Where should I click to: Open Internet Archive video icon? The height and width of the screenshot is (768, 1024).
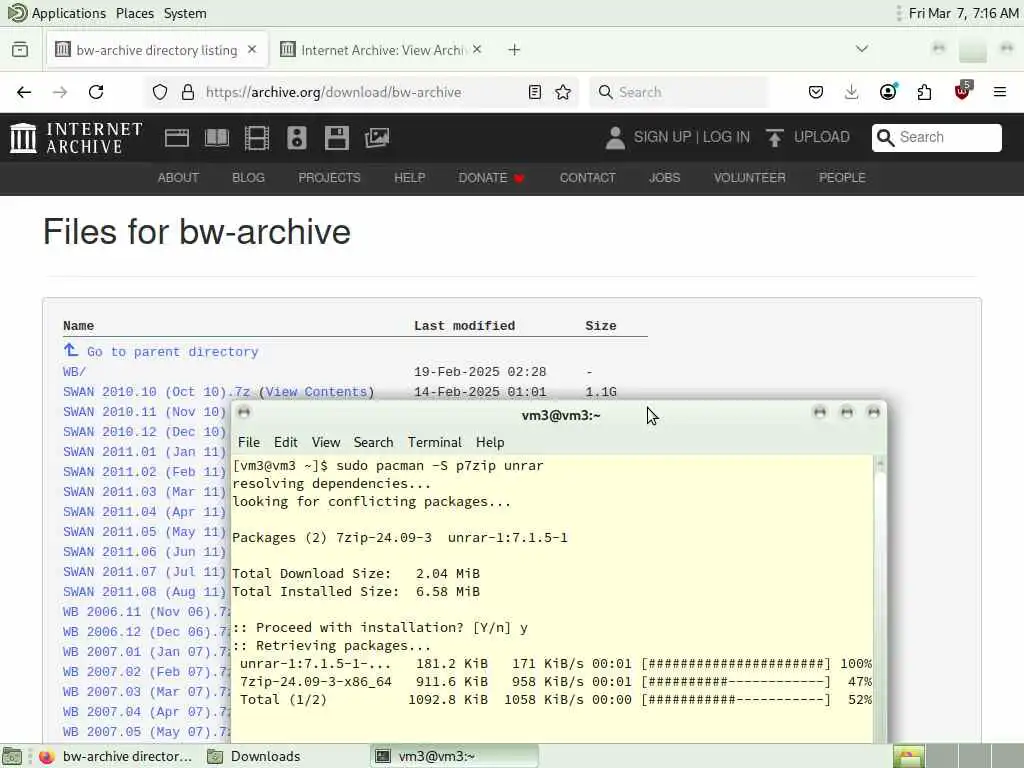pyautogui.click(x=257, y=138)
